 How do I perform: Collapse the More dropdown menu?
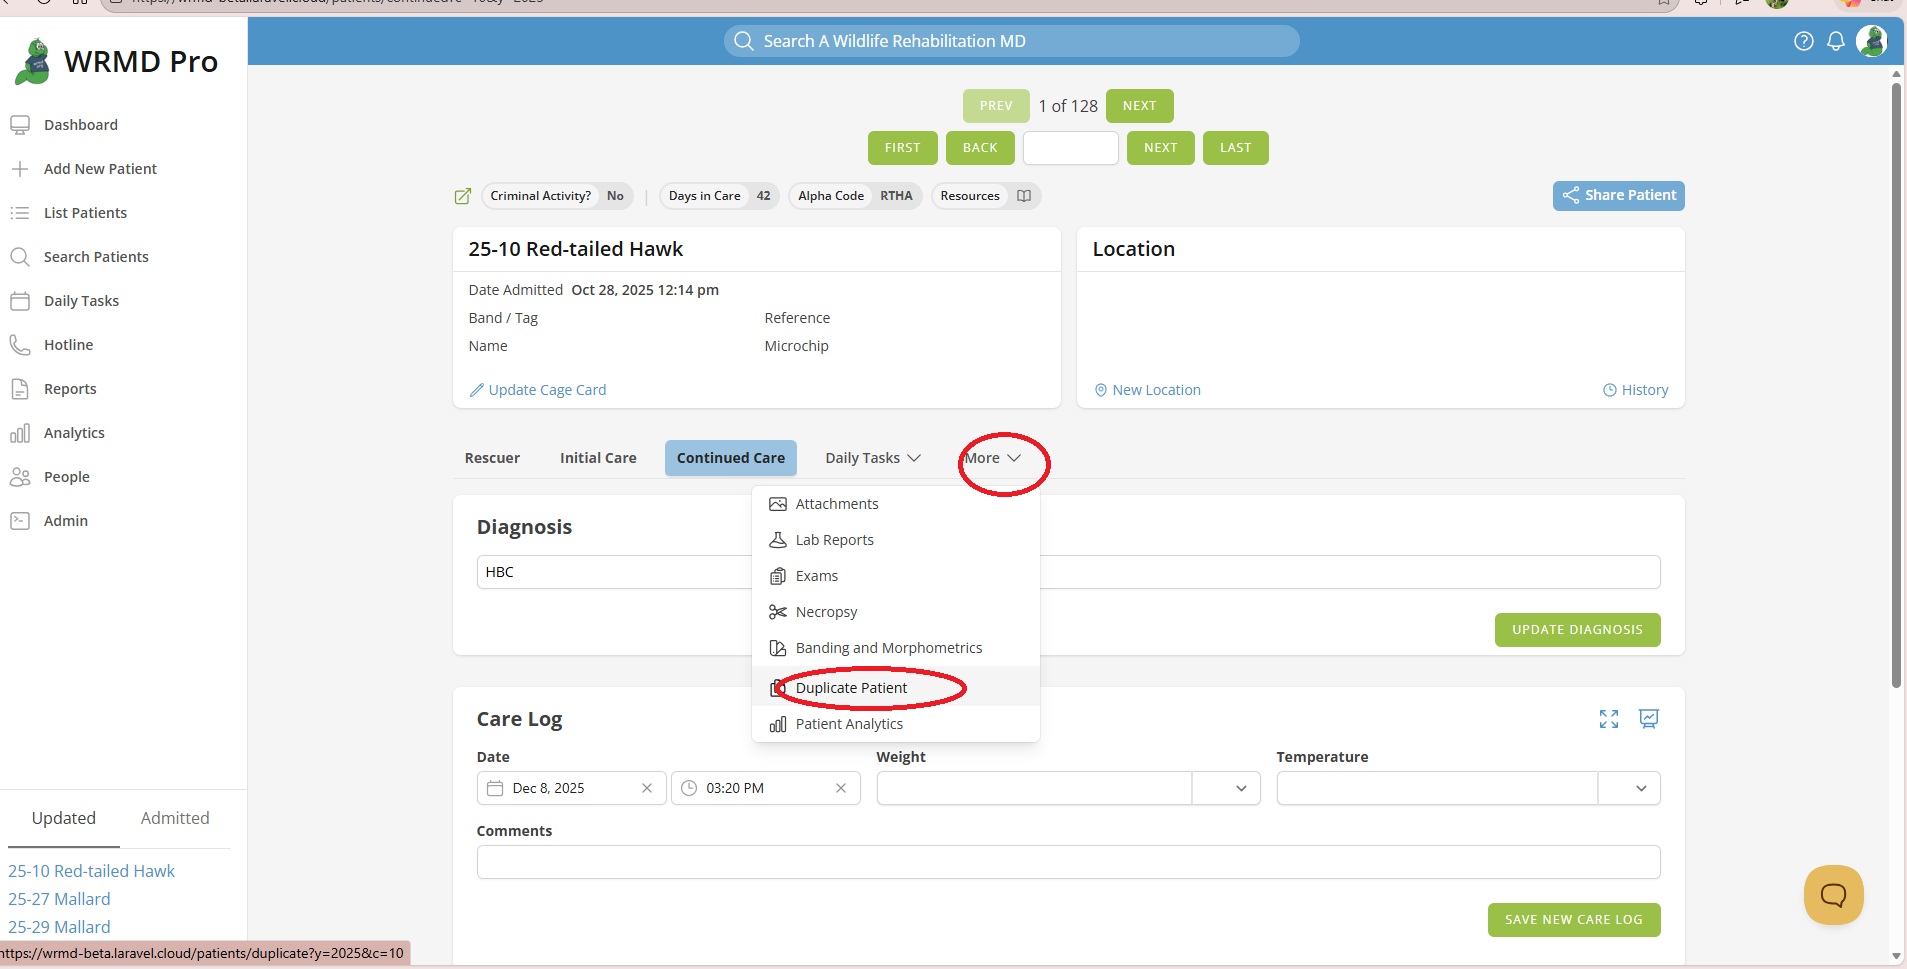(992, 458)
